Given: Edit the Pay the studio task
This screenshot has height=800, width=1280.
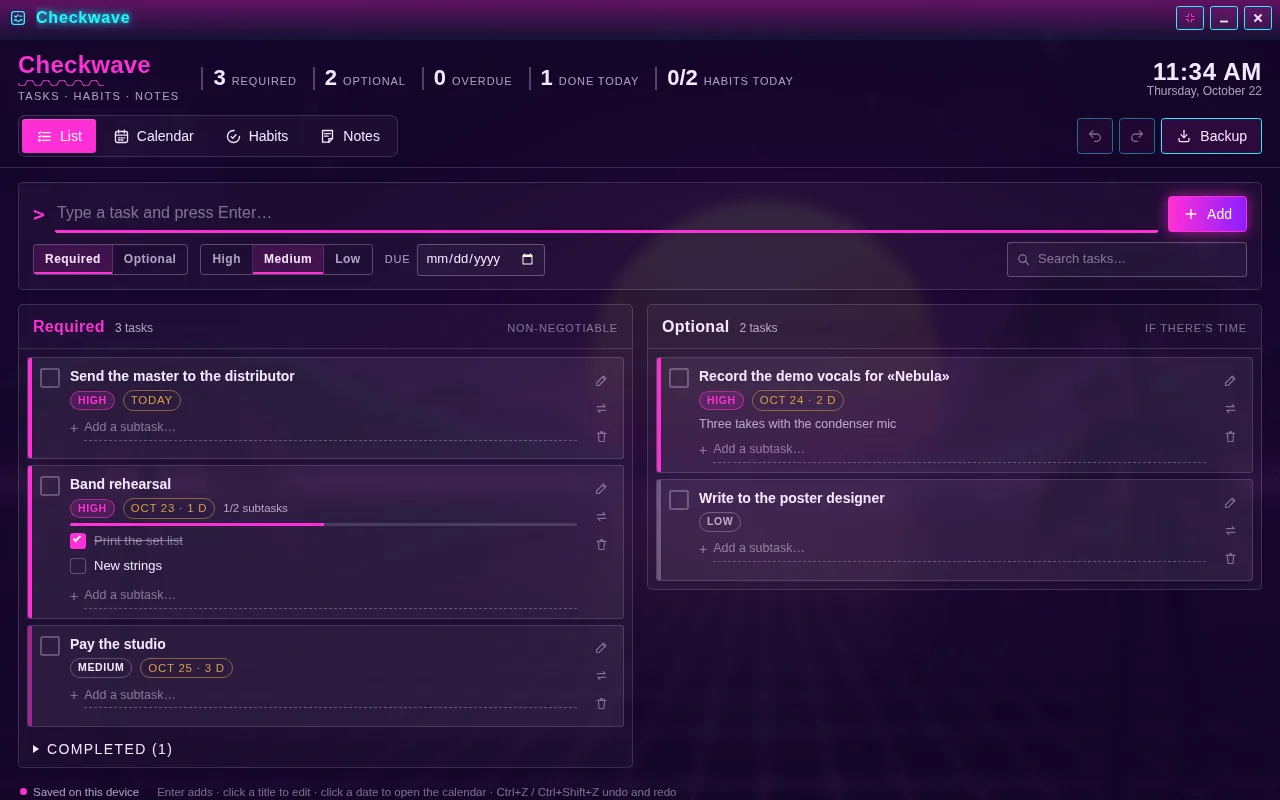Looking at the screenshot, I should coord(601,648).
